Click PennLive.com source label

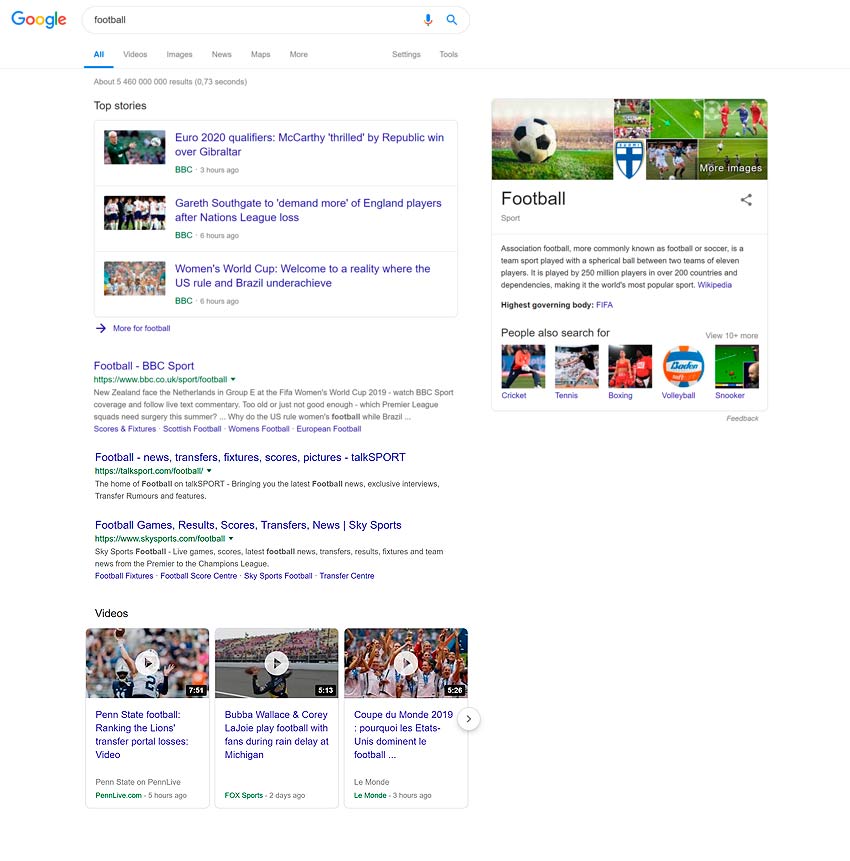tap(119, 795)
